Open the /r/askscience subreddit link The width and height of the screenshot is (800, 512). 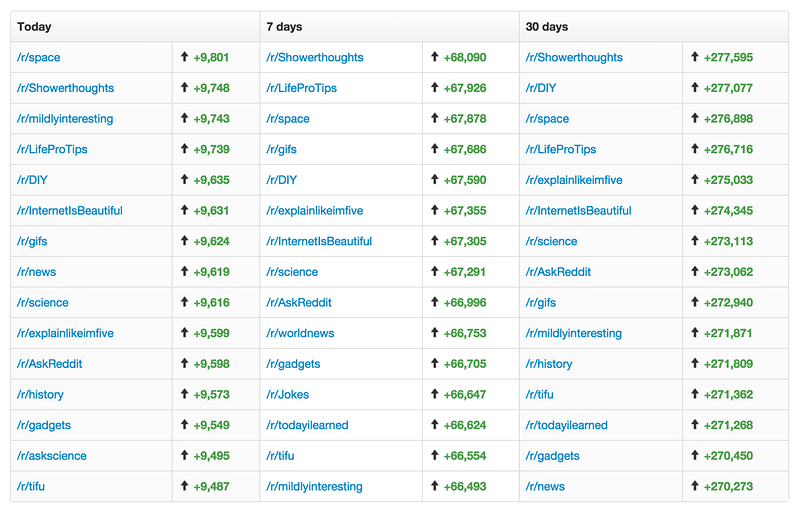coord(52,455)
